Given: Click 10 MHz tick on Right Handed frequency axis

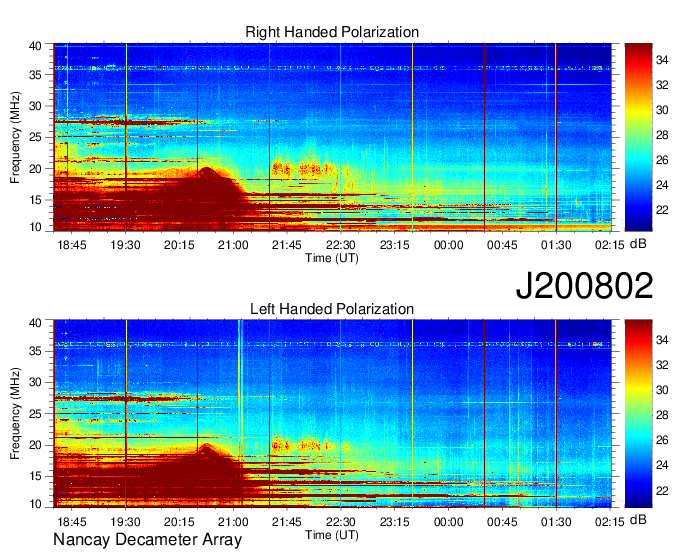Looking at the screenshot, I should pyautogui.click(x=36, y=227).
